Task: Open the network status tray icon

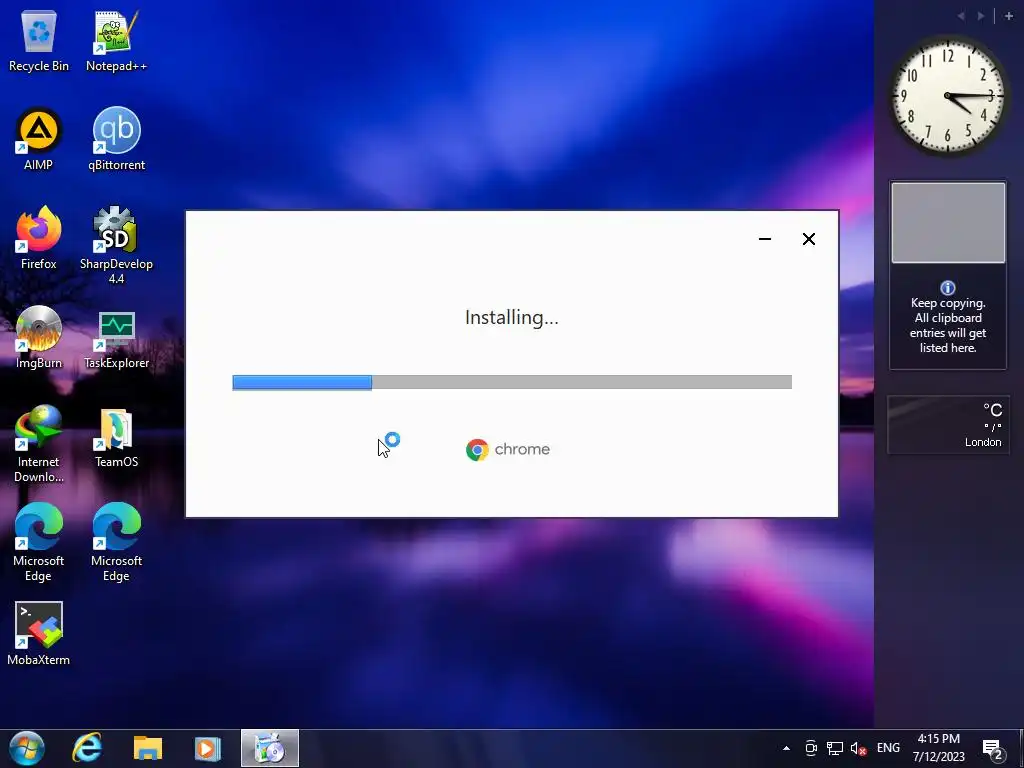Action: coord(835,748)
